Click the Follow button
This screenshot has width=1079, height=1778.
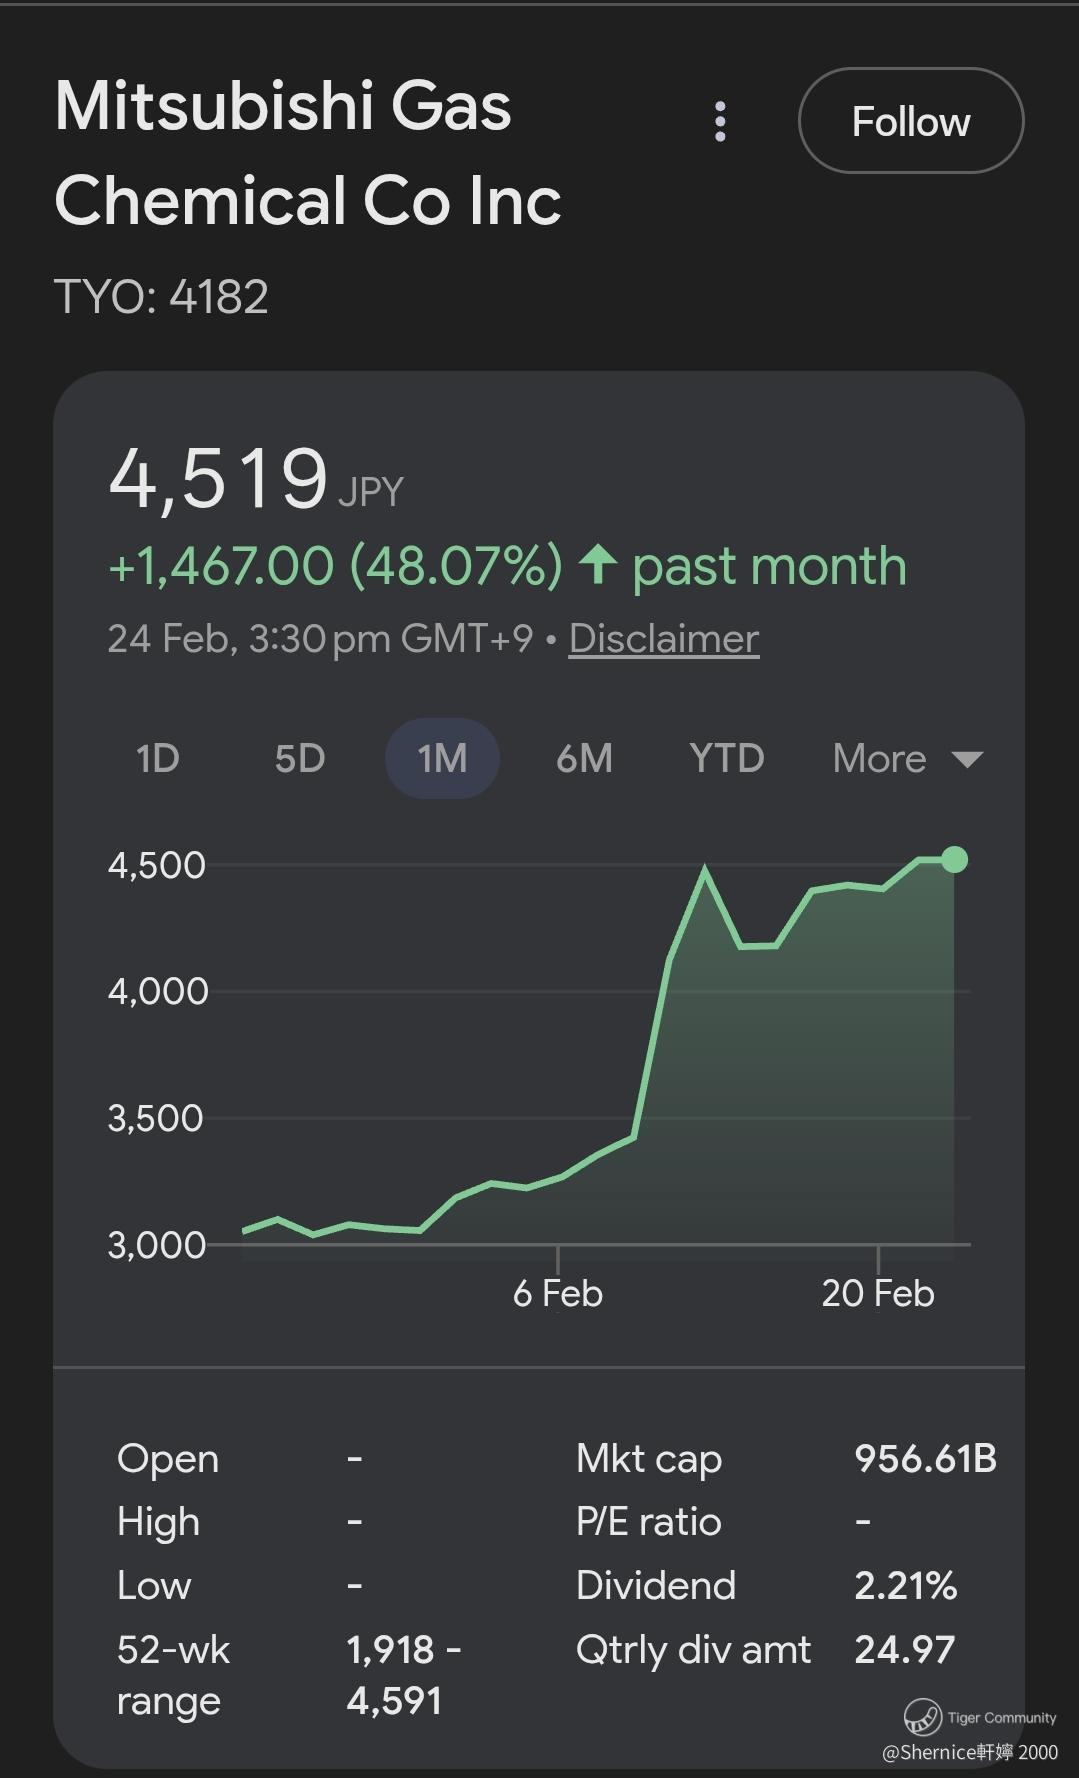tap(911, 121)
